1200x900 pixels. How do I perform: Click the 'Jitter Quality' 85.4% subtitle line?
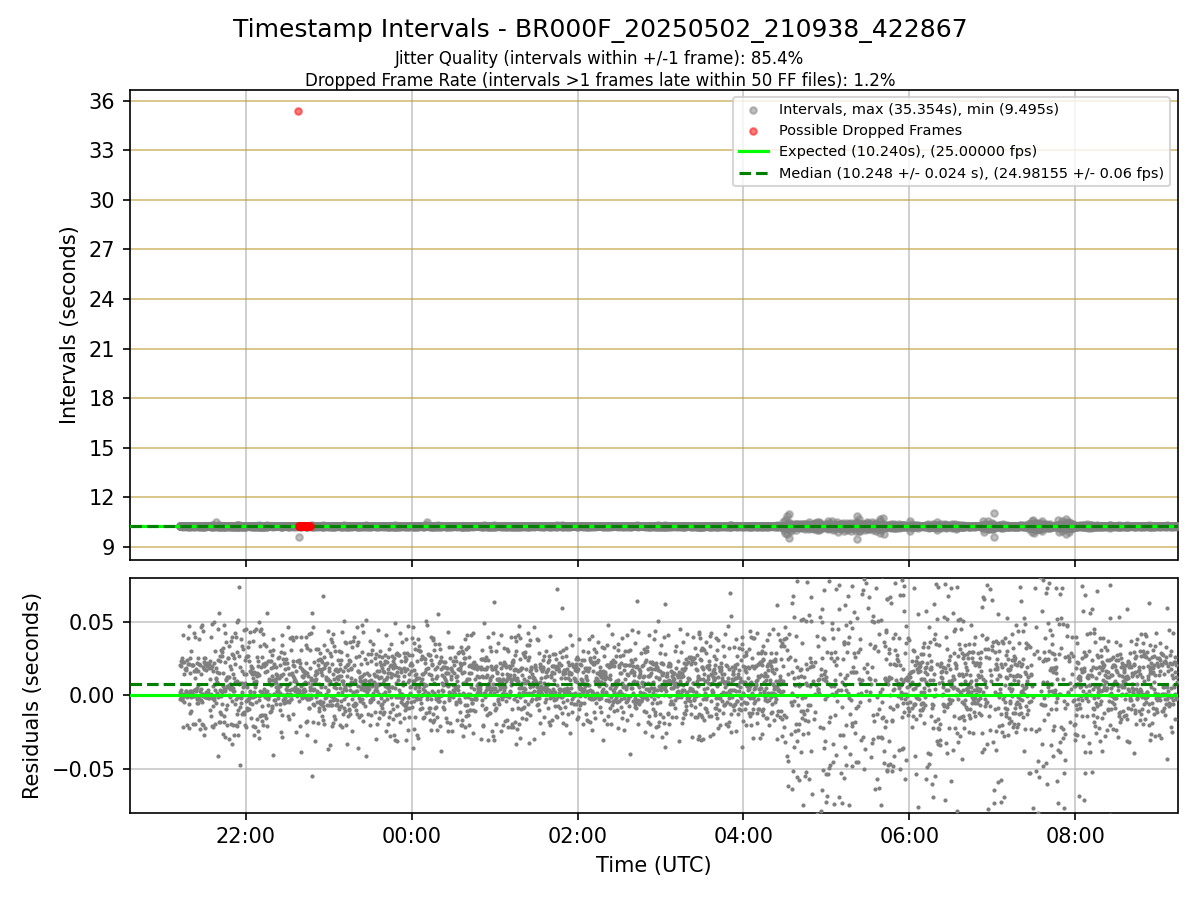tap(599, 58)
